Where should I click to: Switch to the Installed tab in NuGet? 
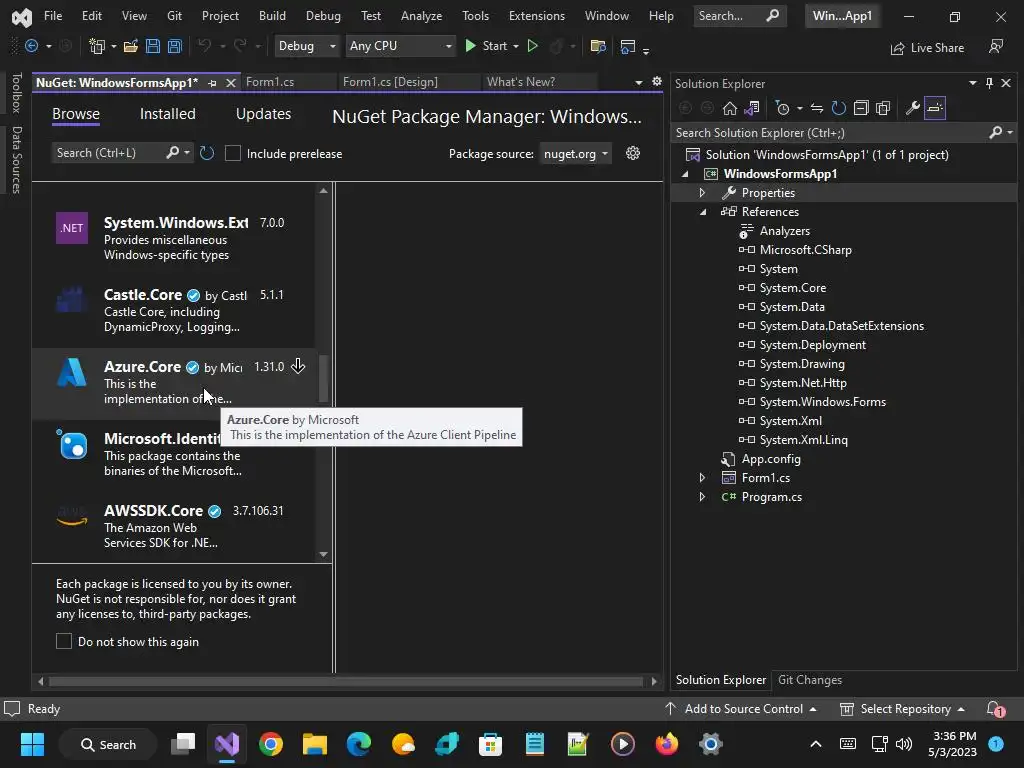tap(168, 114)
